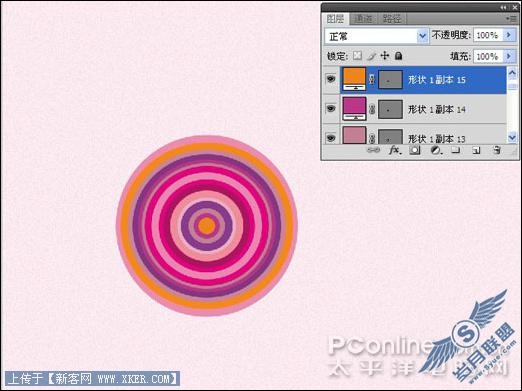
Task: Click the 不透明度 opacity value field
Action: click(x=488, y=35)
